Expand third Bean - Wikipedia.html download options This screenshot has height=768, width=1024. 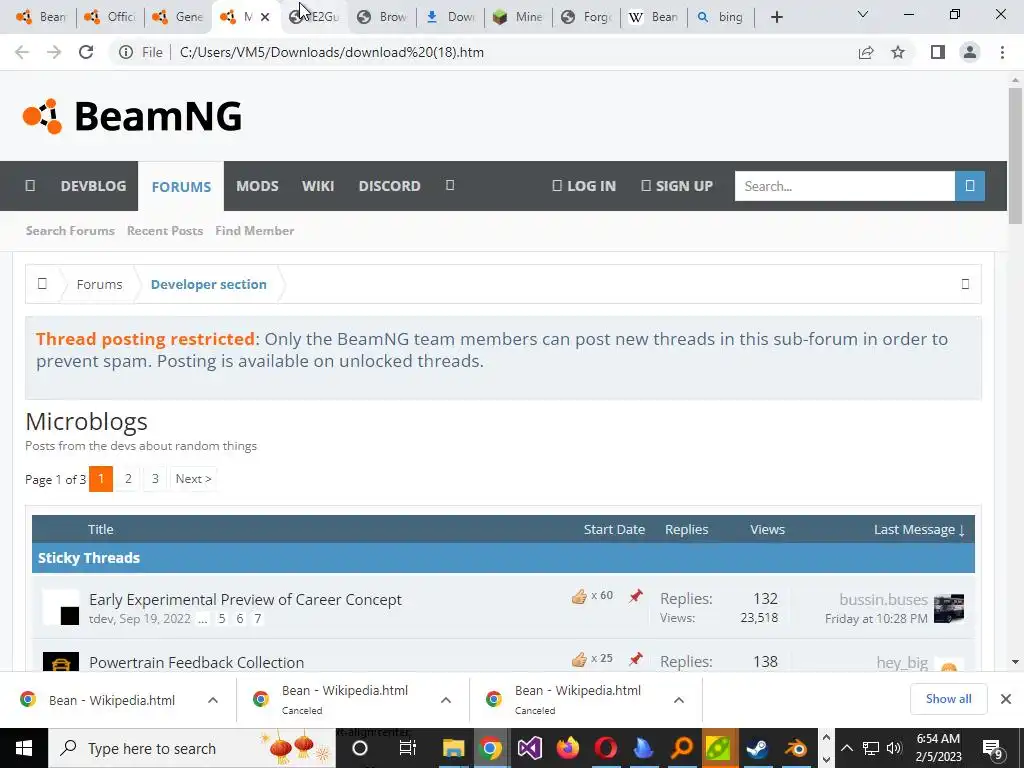pyautogui.click(x=679, y=700)
